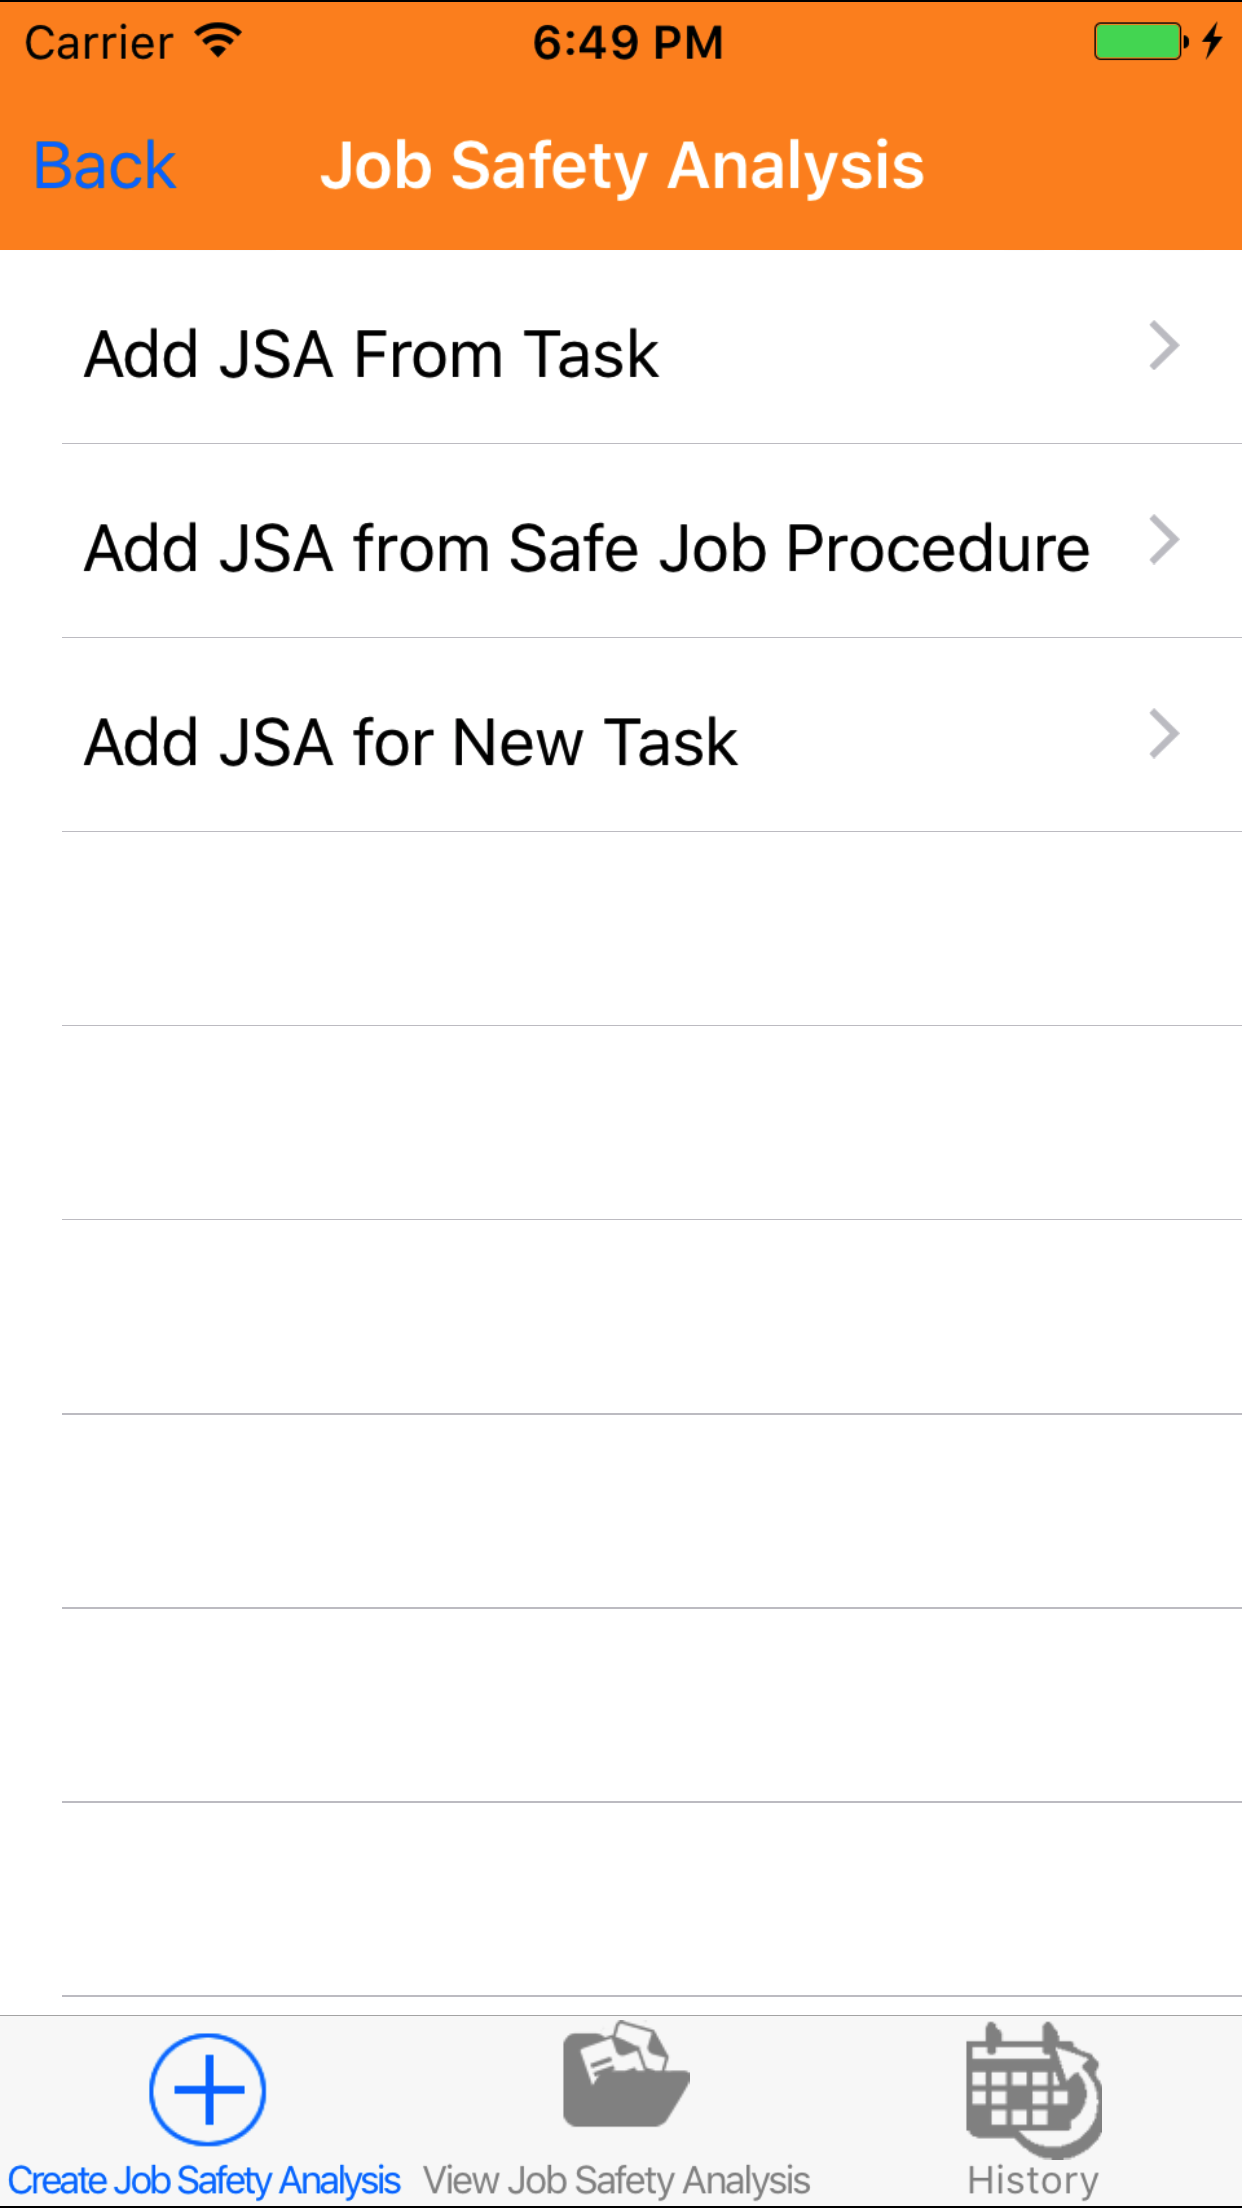The image size is (1242, 2208).
Task: Select Add JSA from Safe Job Procedure text
Action: pyautogui.click(x=587, y=548)
